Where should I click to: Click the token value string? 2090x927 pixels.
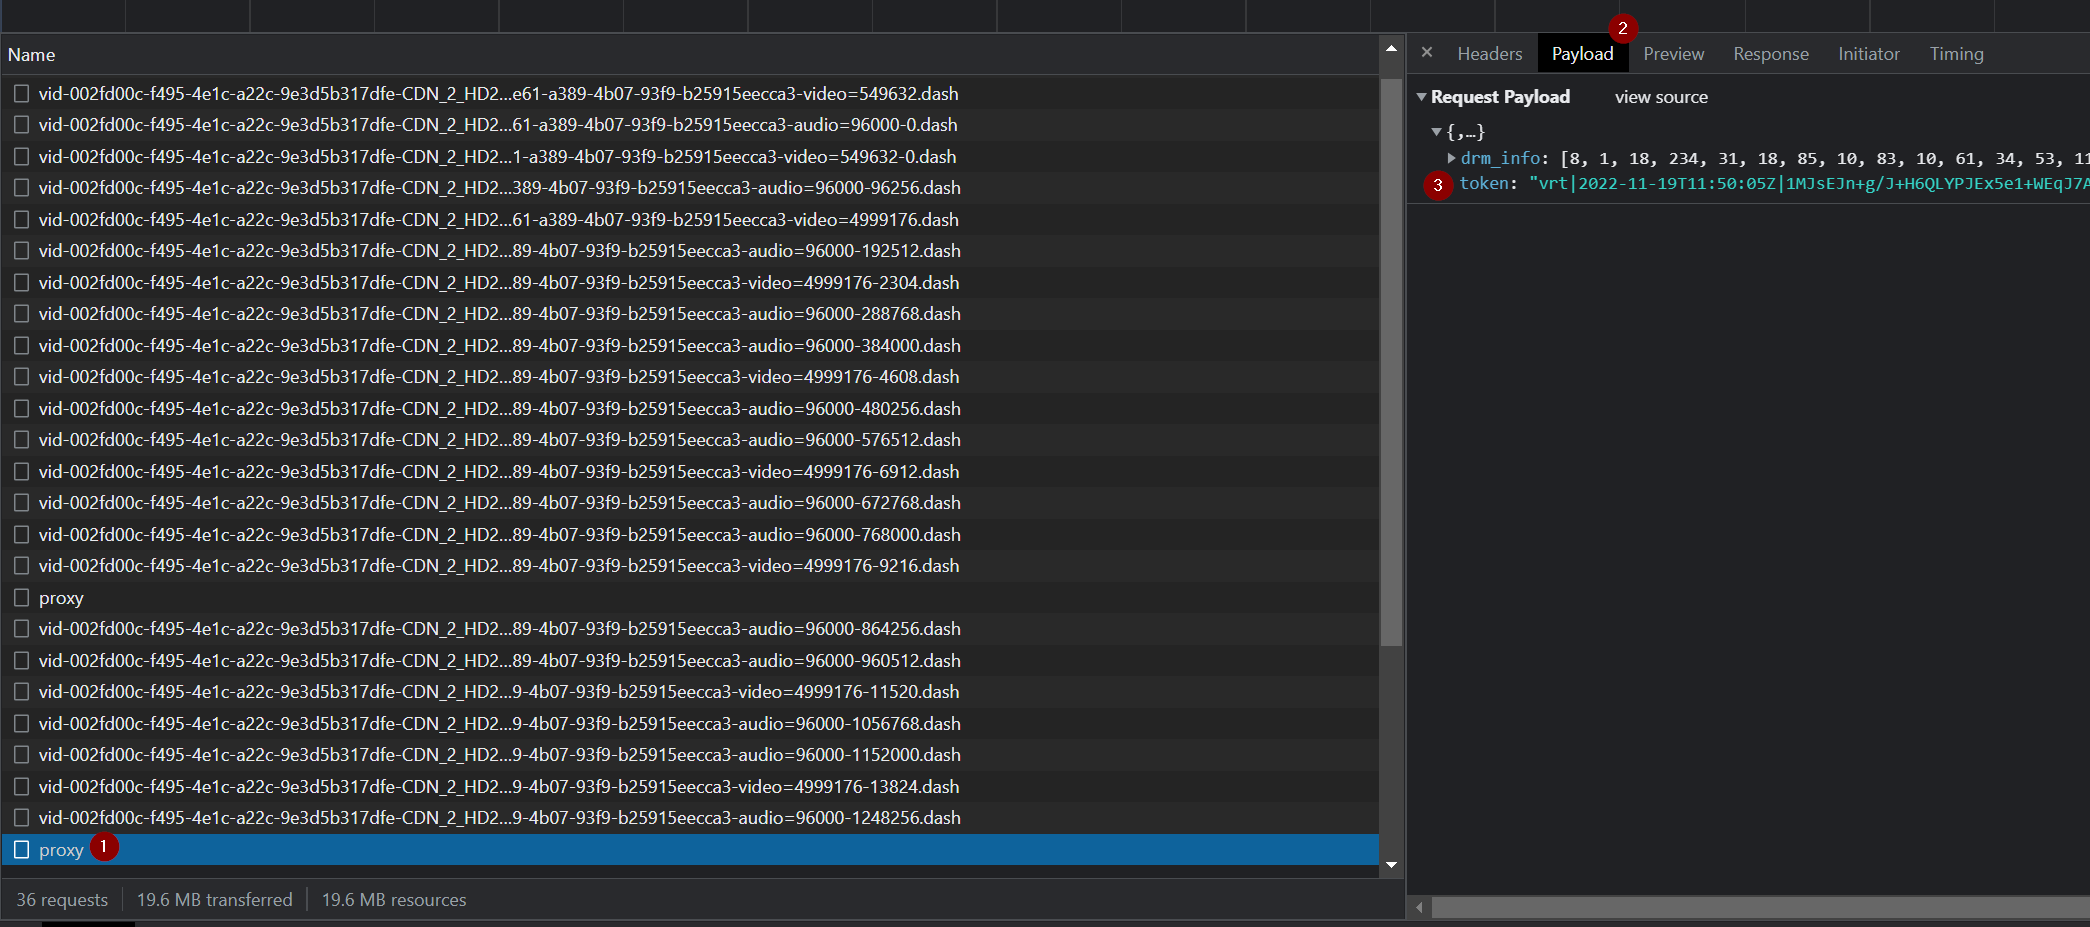coord(1809,184)
